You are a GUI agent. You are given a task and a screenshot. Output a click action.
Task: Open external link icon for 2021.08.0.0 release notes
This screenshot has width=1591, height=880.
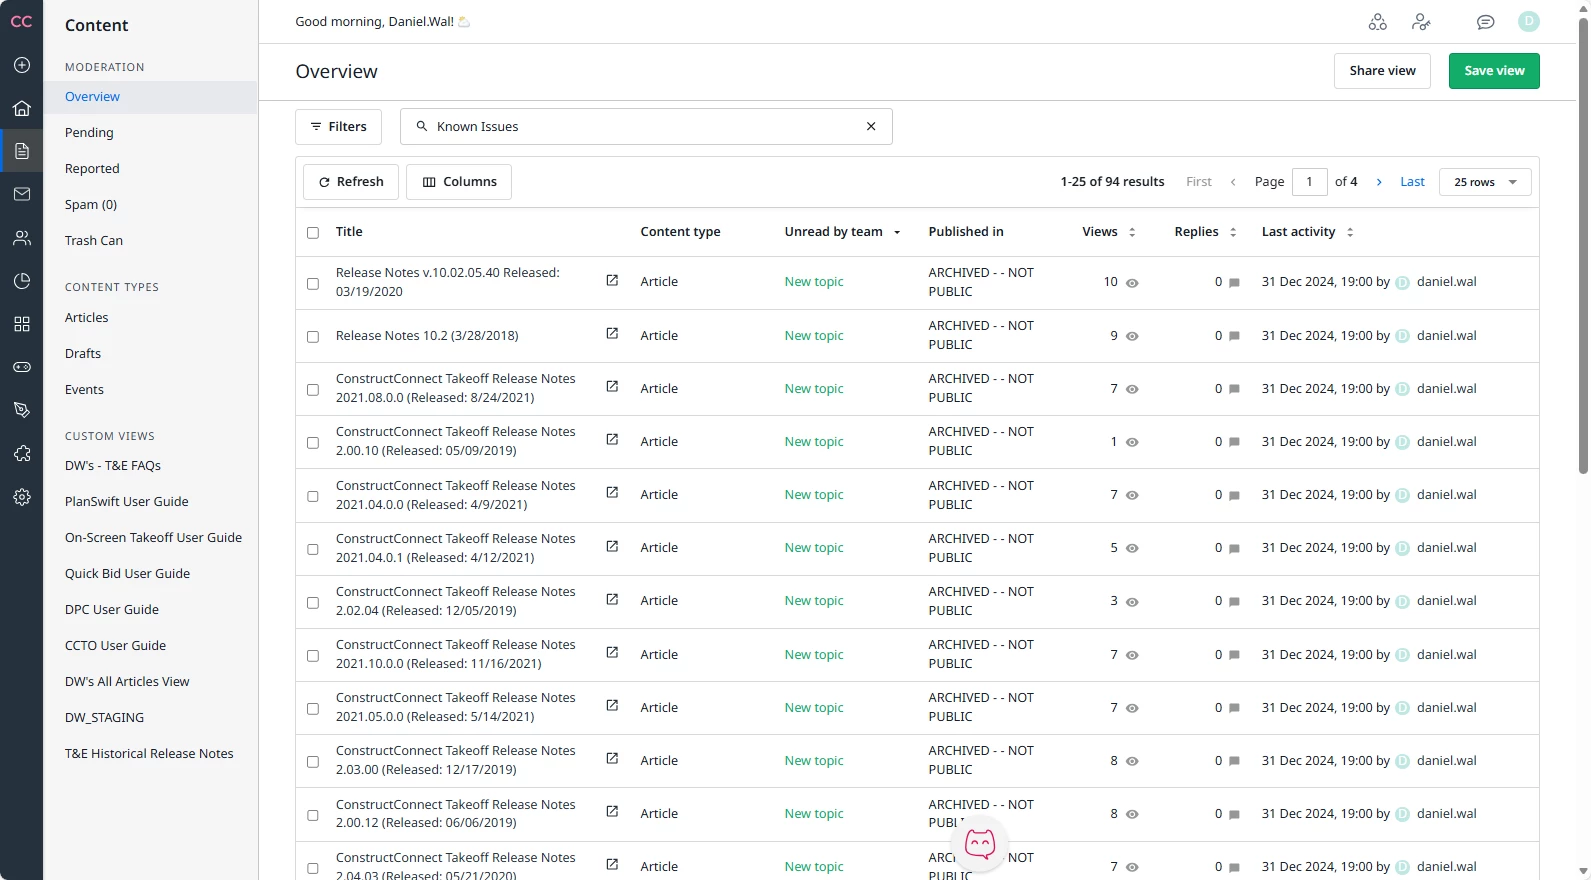click(612, 387)
